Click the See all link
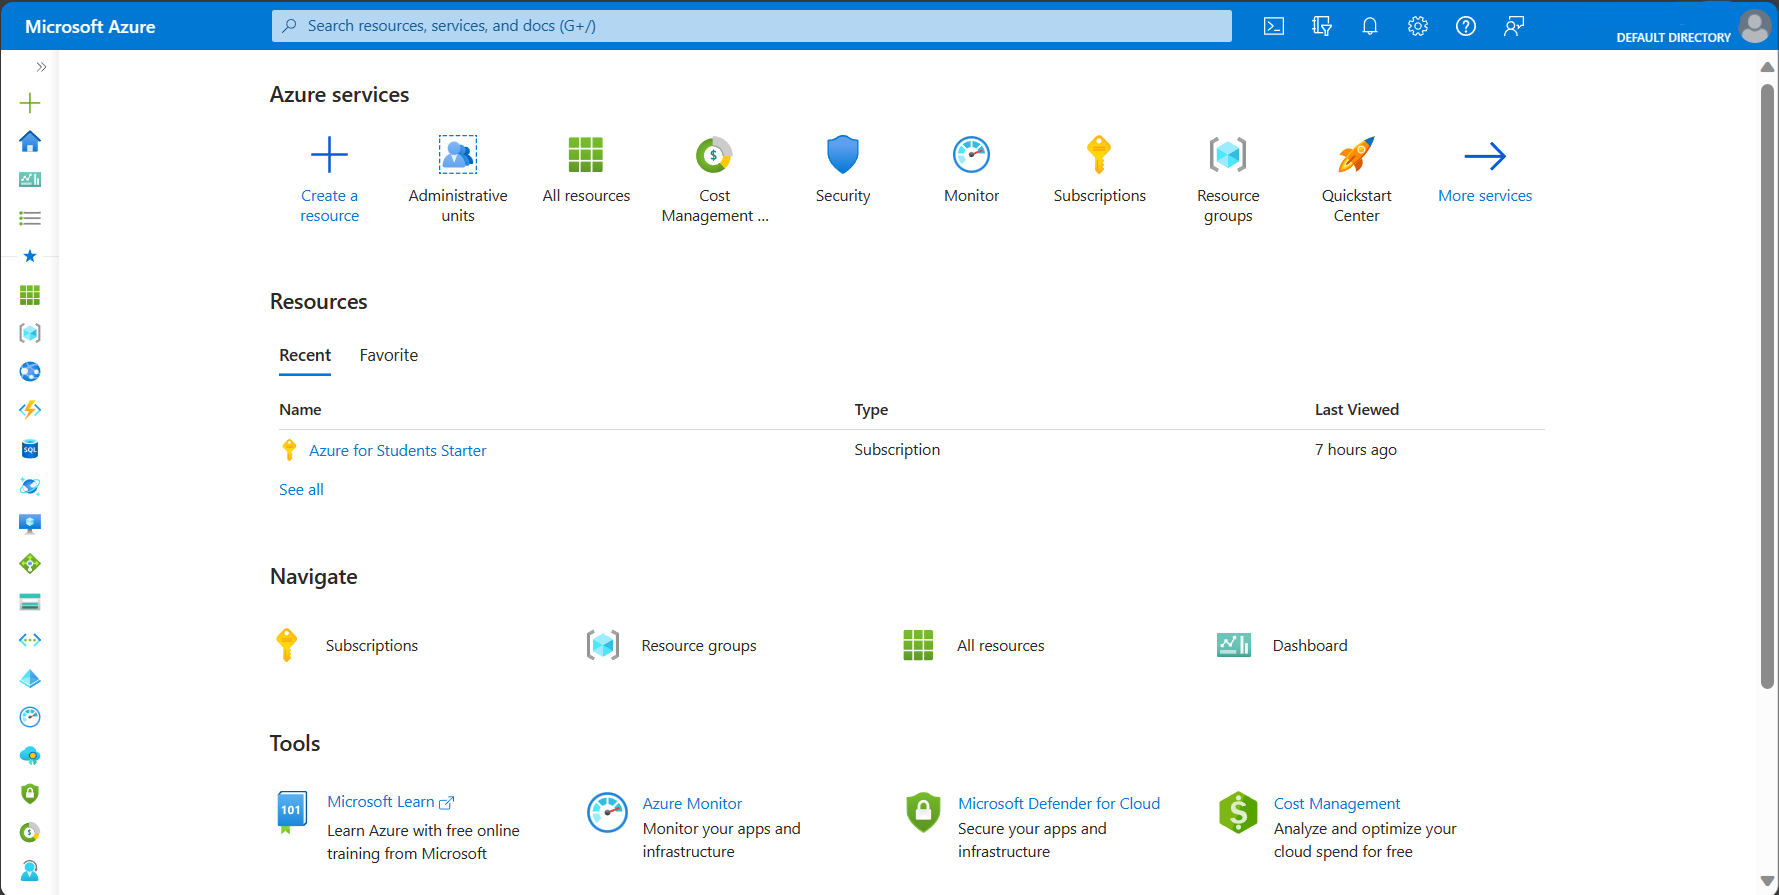This screenshot has width=1779, height=895. (301, 489)
